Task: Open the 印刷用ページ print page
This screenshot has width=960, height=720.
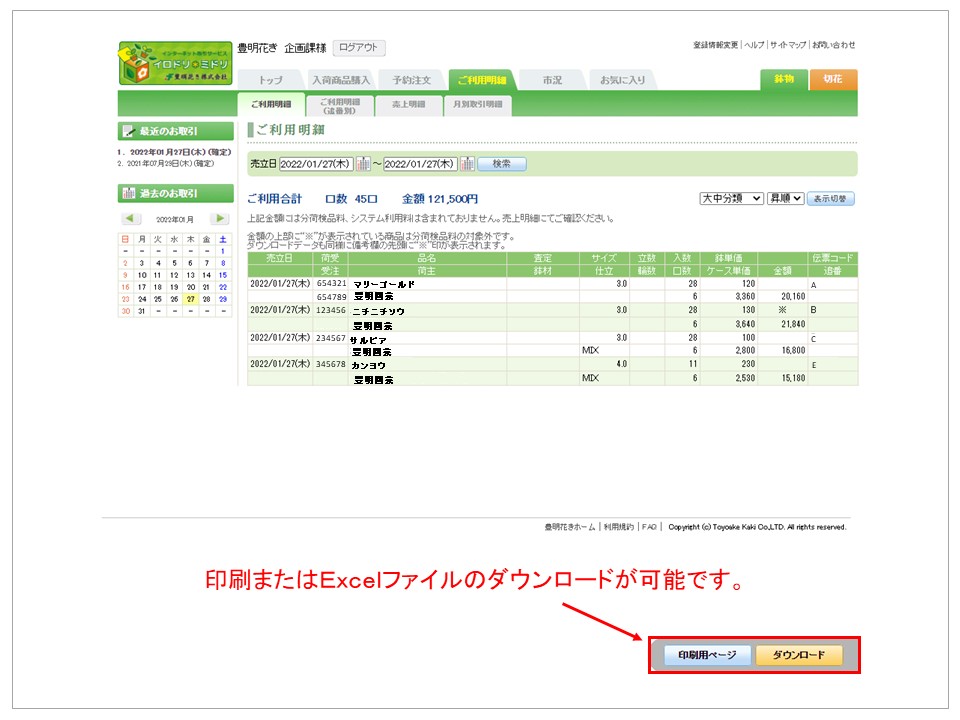Action: (x=707, y=655)
